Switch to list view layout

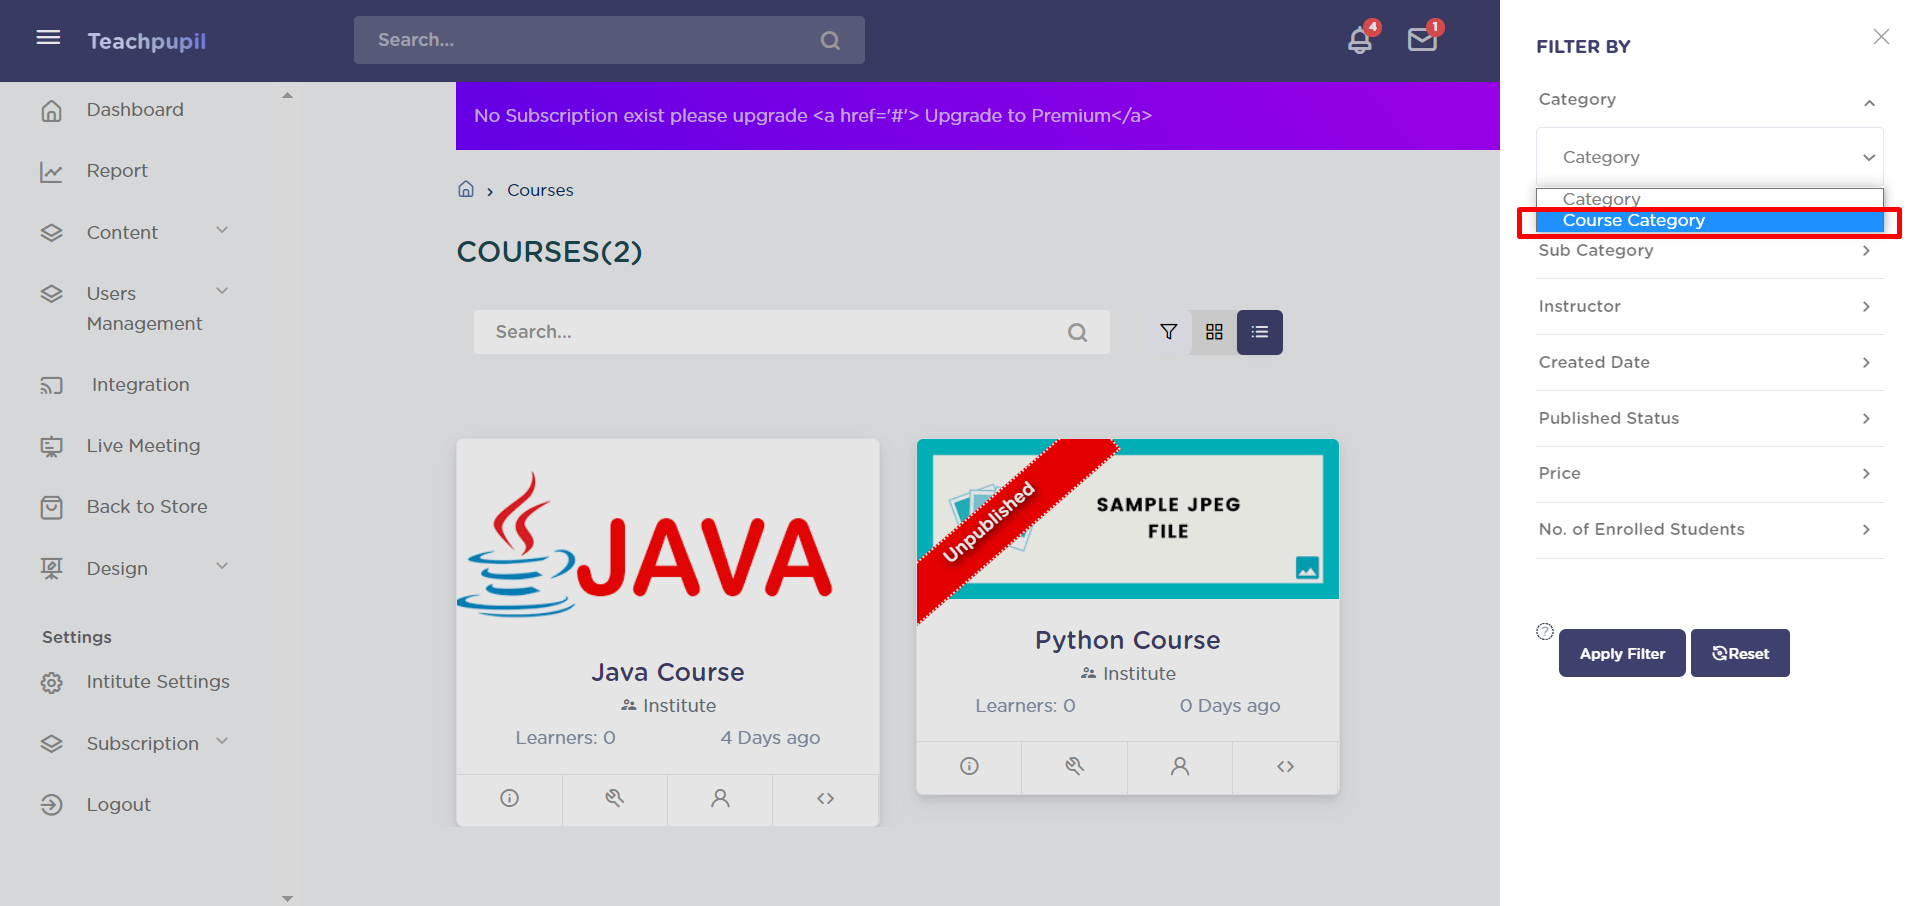click(x=1259, y=332)
